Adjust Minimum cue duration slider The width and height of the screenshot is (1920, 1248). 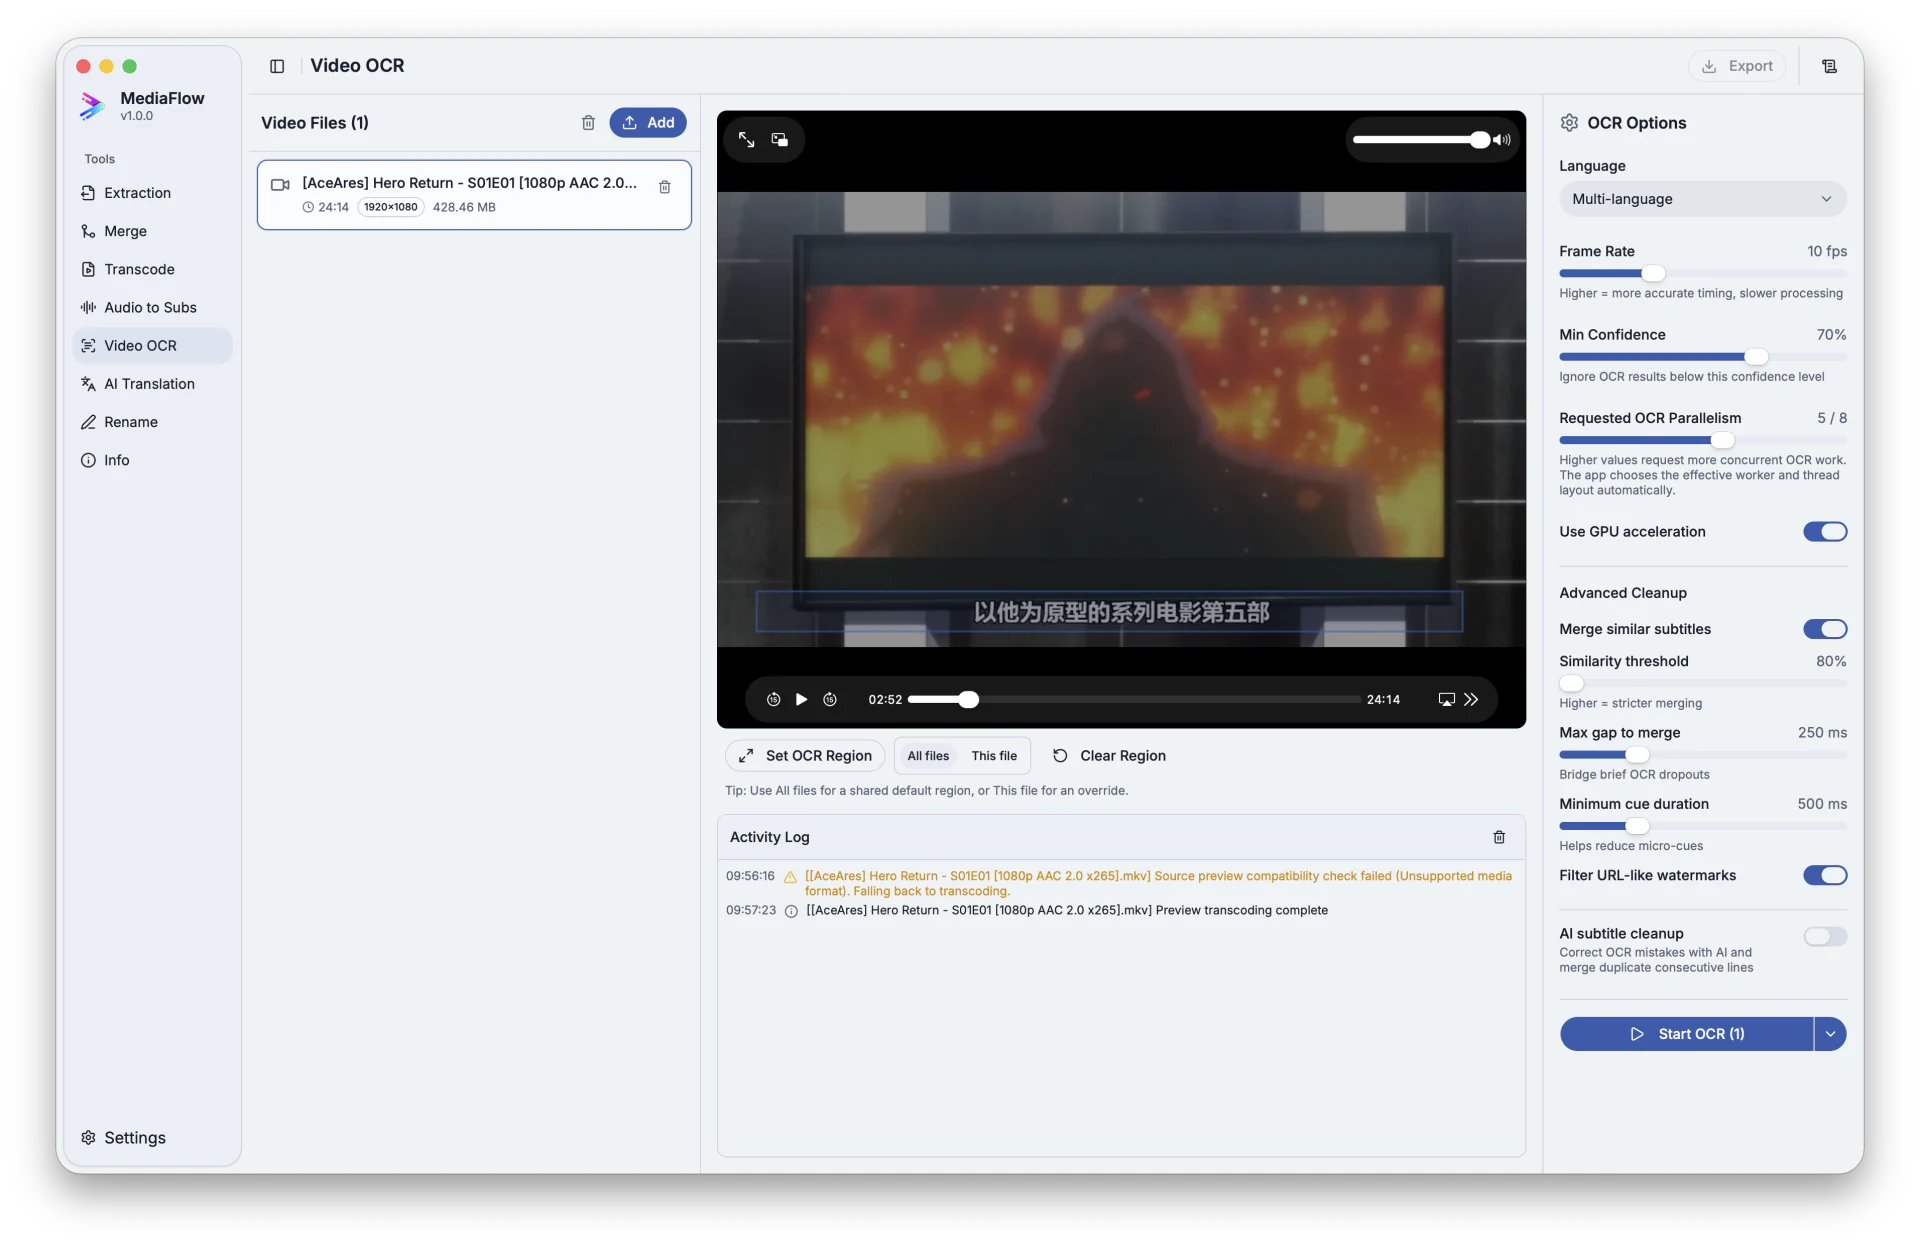coord(1702,826)
